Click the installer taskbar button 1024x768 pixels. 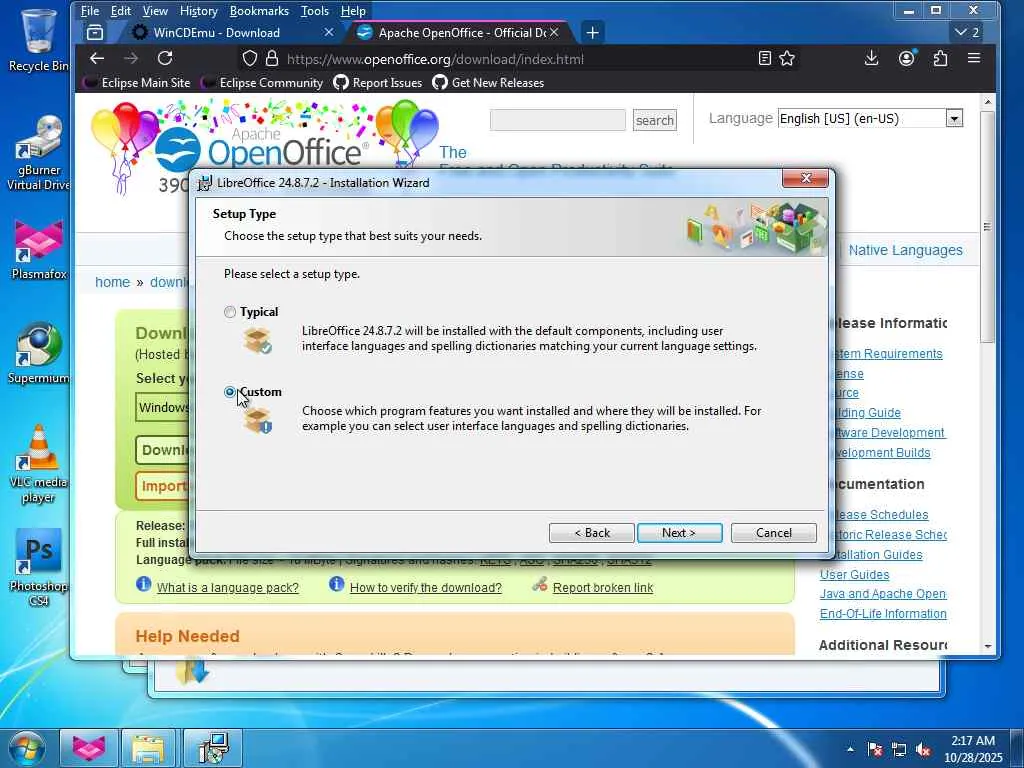click(212, 748)
